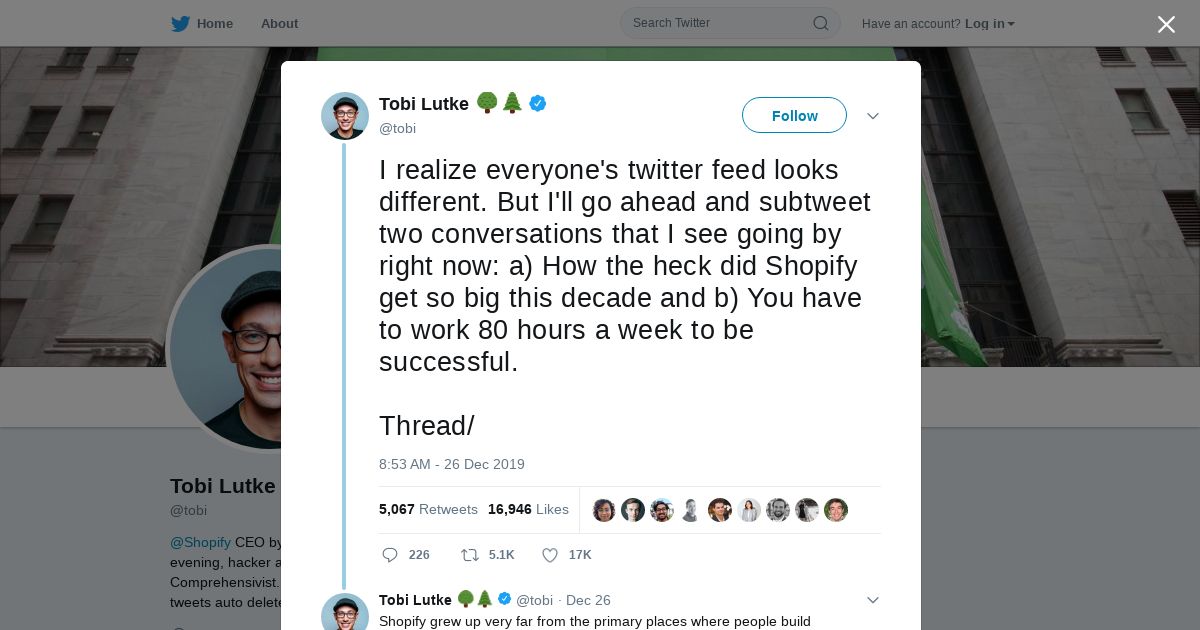Open the About page

click(x=279, y=24)
